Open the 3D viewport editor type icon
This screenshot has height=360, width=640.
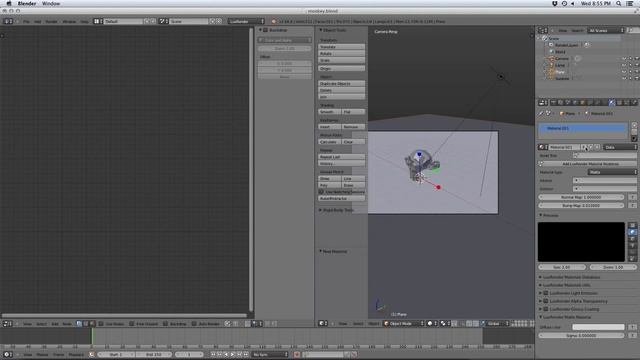pyautogui.click(x=323, y=324)
